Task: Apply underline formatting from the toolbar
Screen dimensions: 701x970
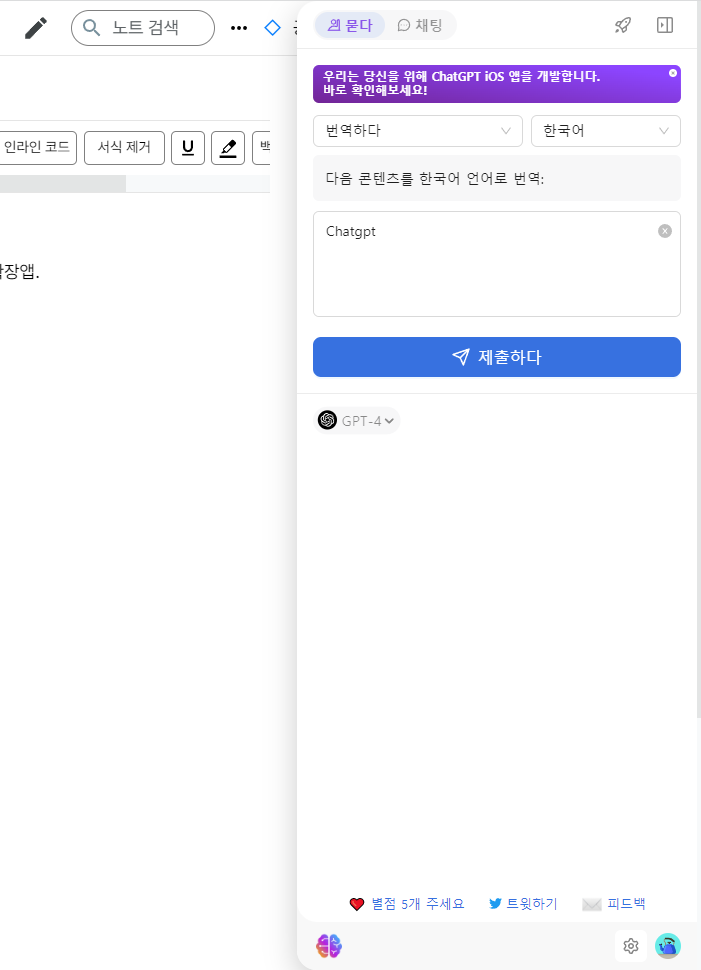Action: click(x=188, y=147)
